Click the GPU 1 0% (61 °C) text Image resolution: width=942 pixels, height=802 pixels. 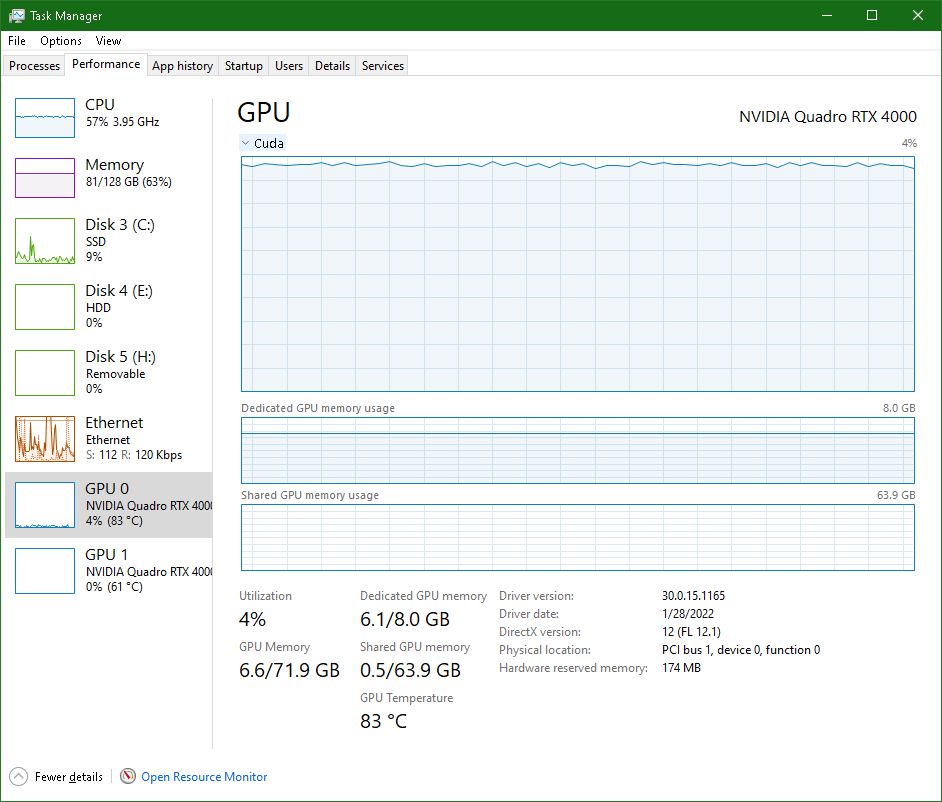[114, 587]
